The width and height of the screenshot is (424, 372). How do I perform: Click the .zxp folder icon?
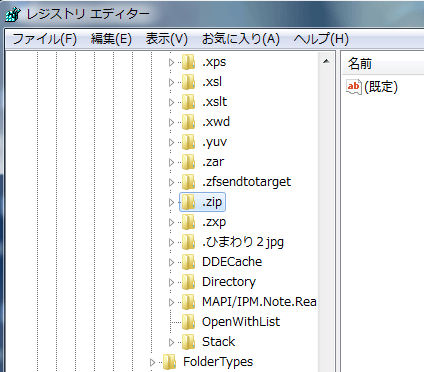click(x=188, y=222)
